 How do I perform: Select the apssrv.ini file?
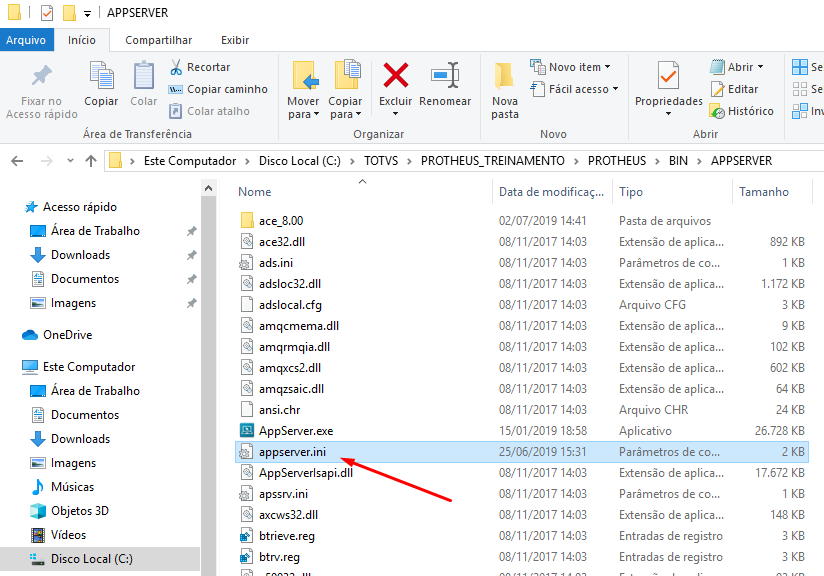click(x=283, y=494)
